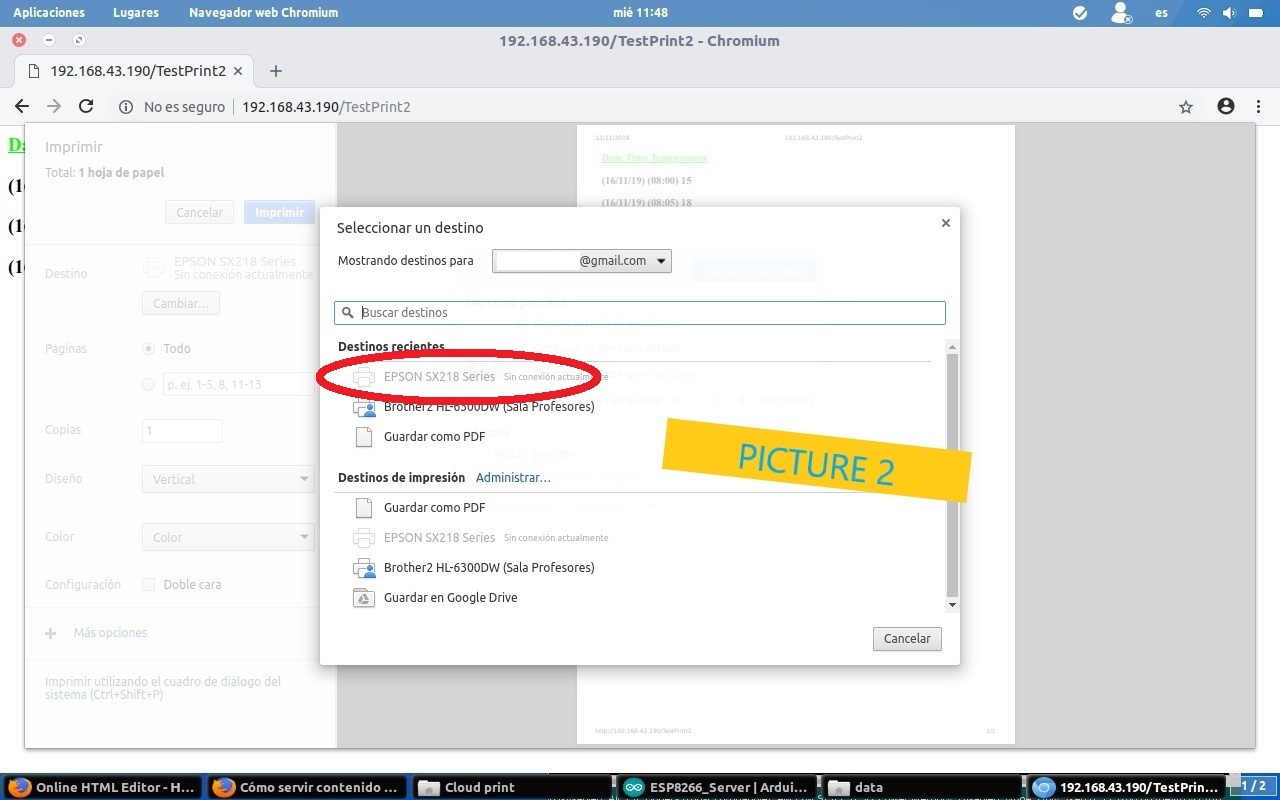Screen dimensions: 1280x800
Task: Switch to 'Cómo servir contenido' Firefox window
Action: (x=307, y=787)
